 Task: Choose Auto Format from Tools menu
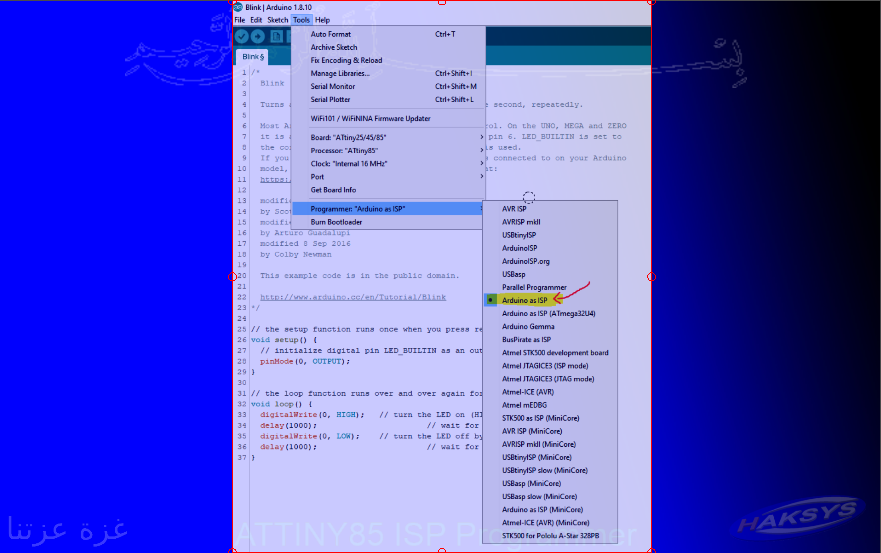[388, 34]
